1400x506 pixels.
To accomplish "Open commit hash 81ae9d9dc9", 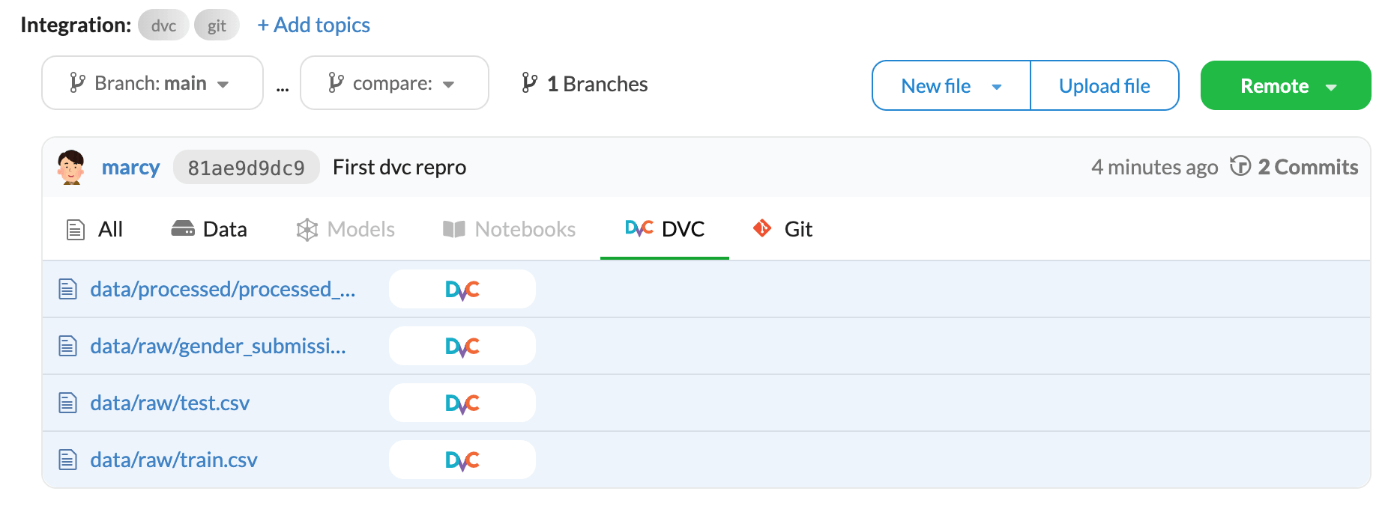I will 246,168.
